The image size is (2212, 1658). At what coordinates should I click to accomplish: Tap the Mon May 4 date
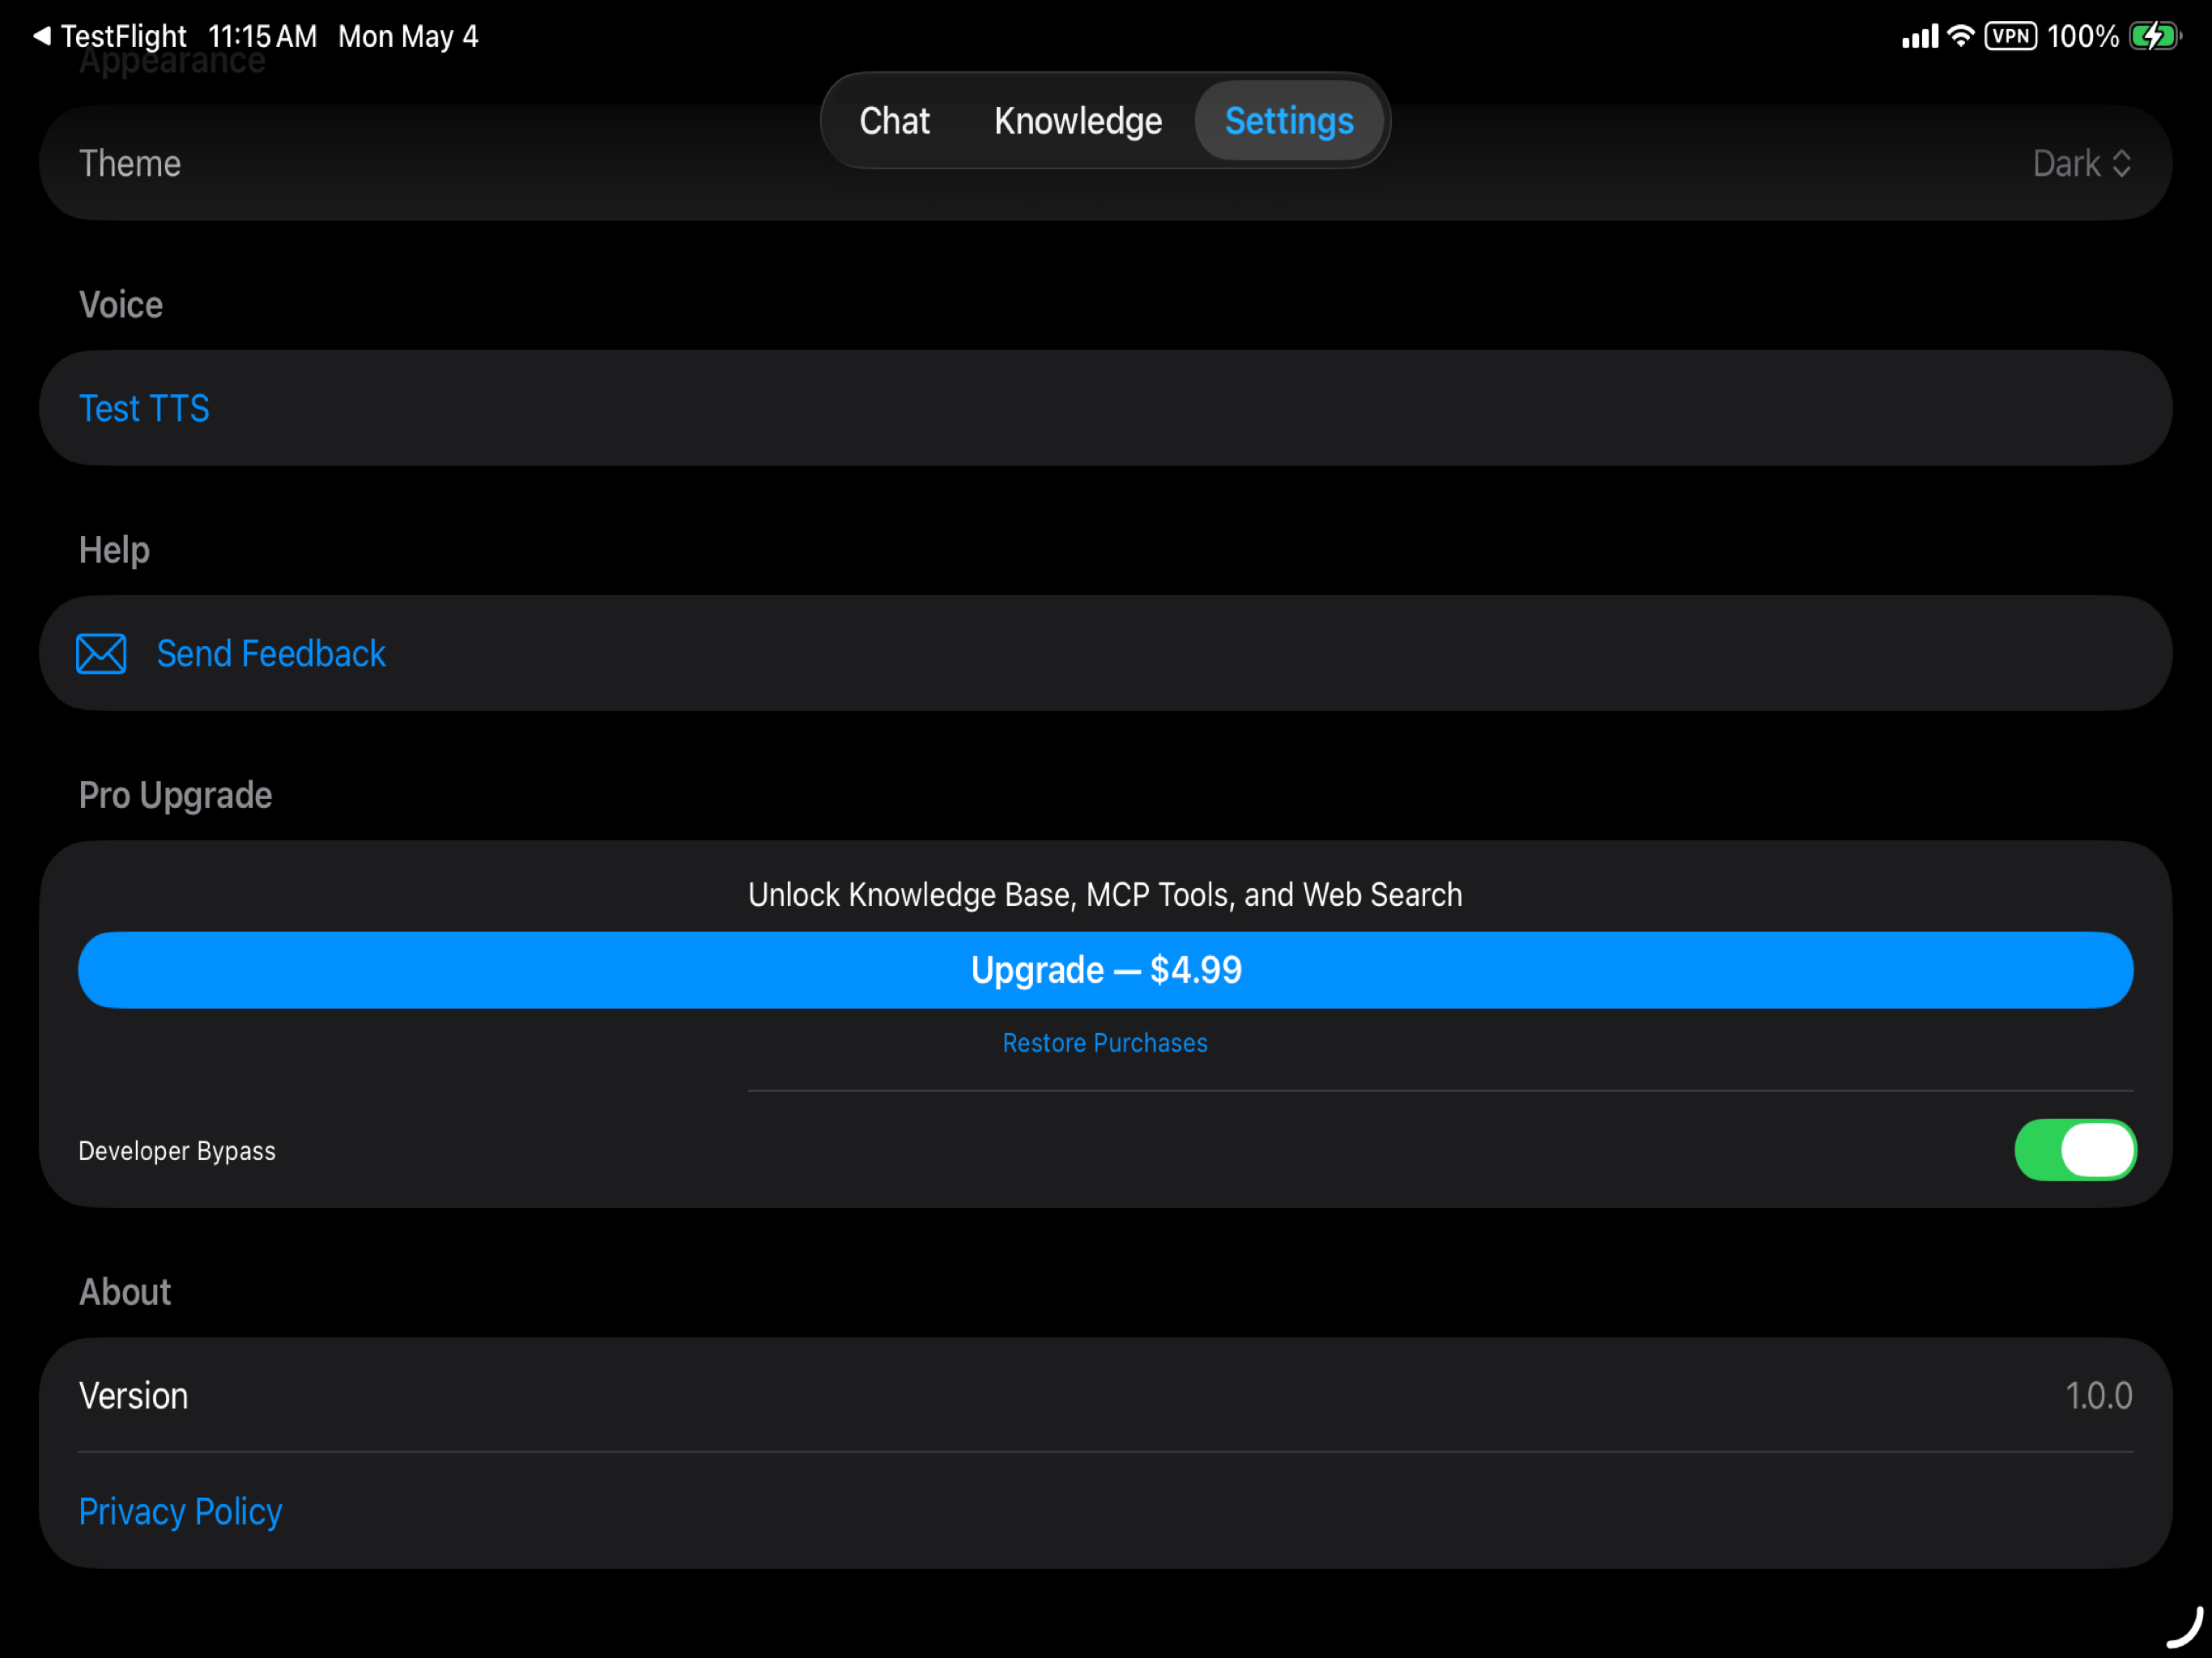click(408, 37)
